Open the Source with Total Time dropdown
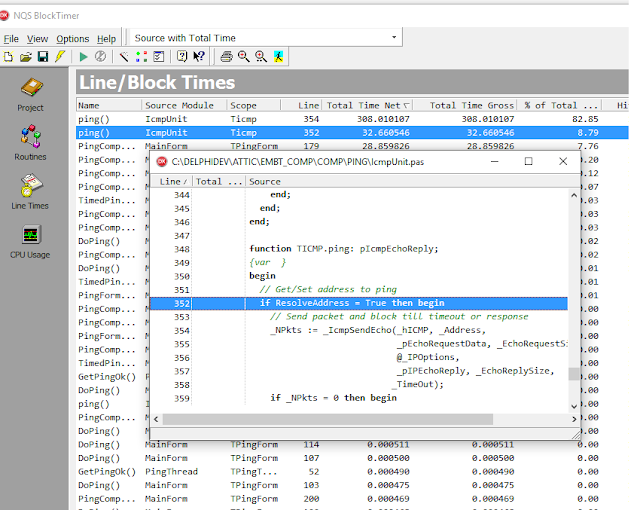 (266, 38)
